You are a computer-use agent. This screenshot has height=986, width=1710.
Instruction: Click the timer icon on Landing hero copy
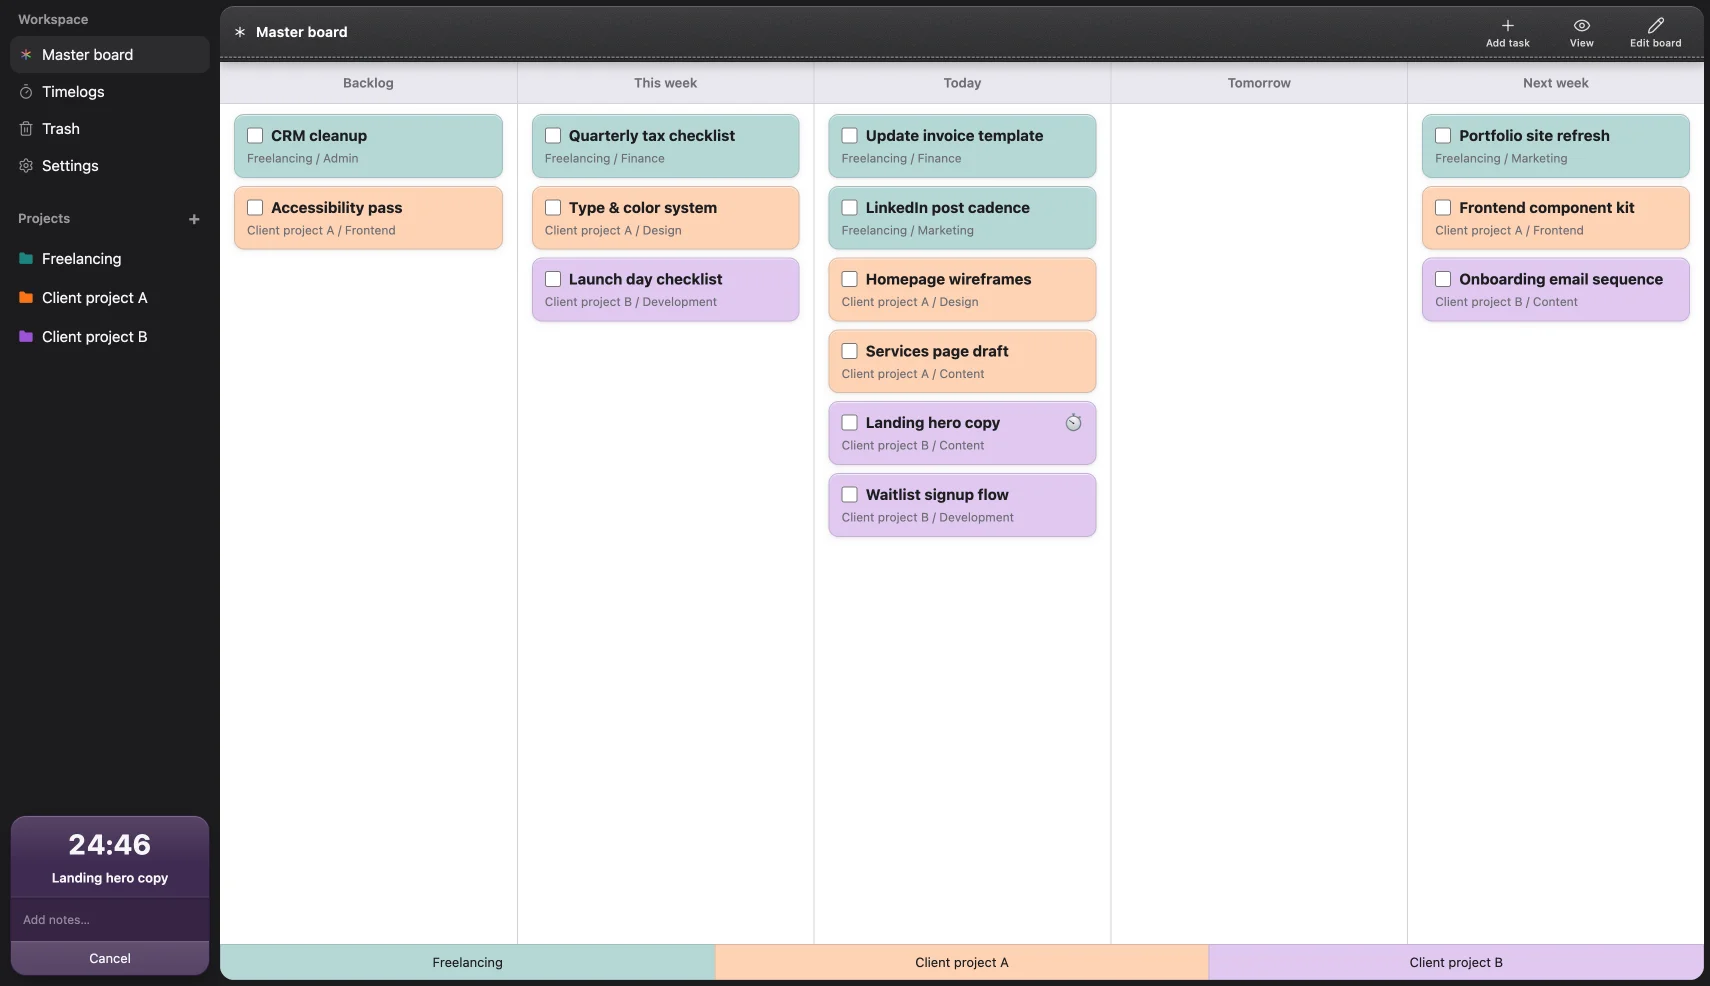(1073, 423)
